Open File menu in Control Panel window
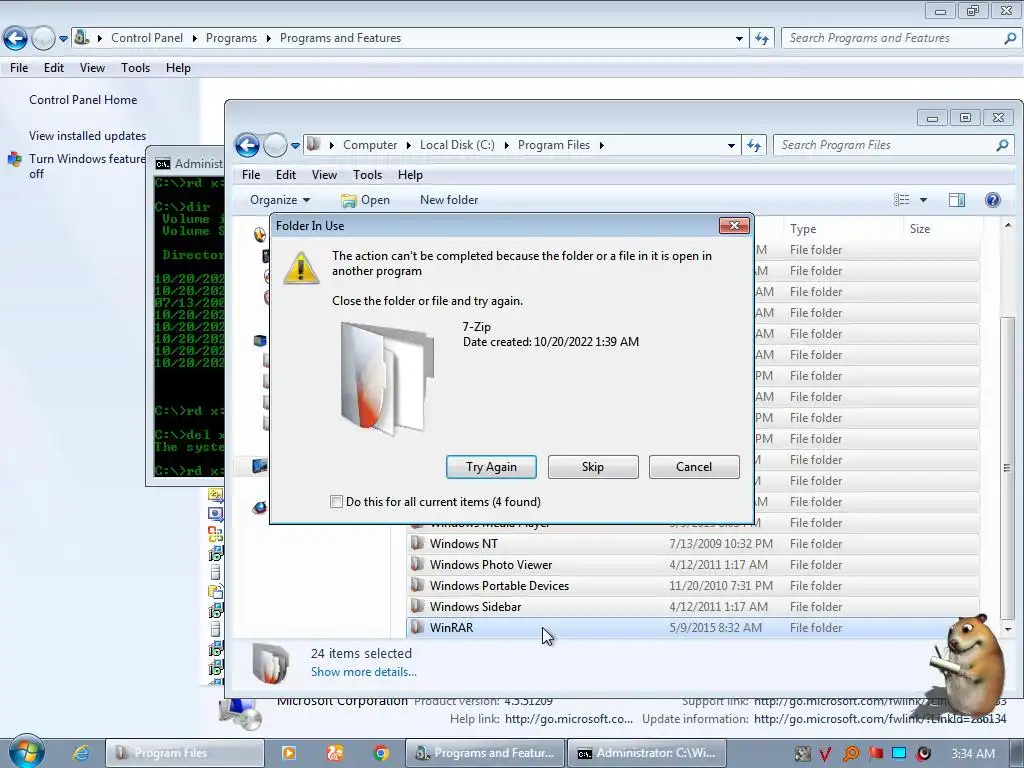Image resolution: width=1024 pixels, height=768 pixels. coord(19,68)
